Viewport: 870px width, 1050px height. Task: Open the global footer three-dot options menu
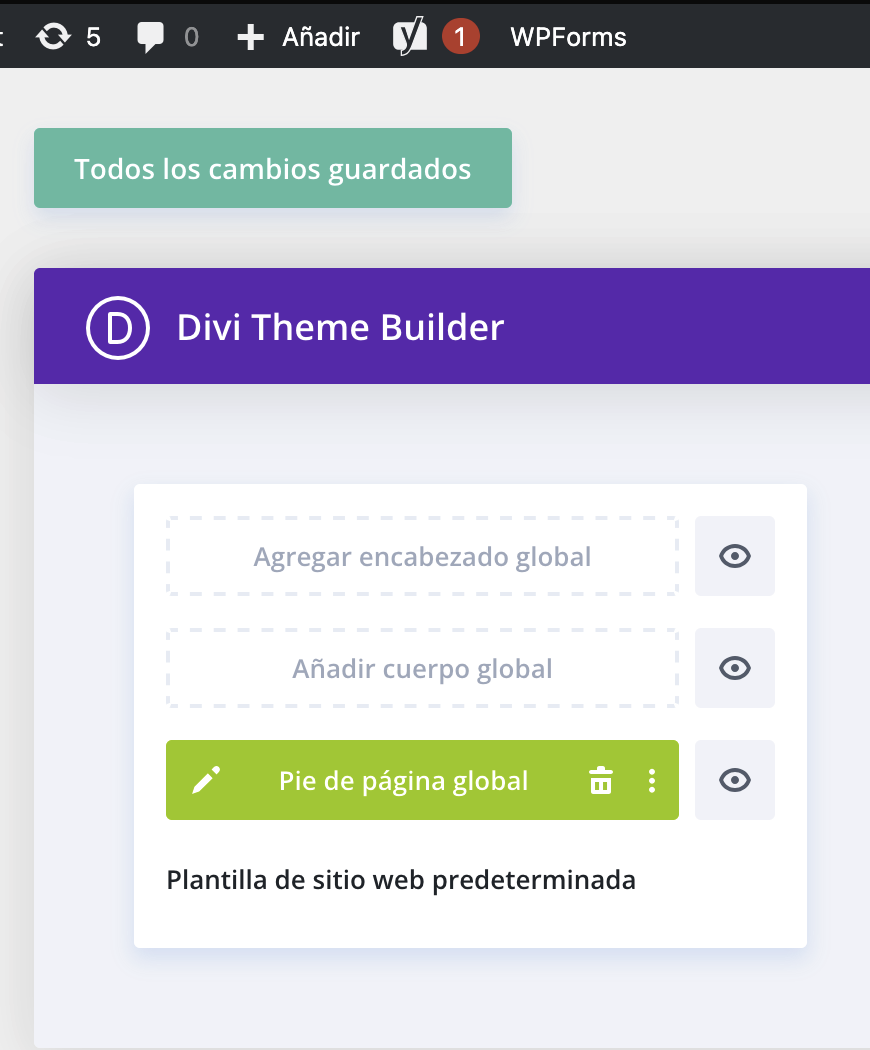click(x=652, y=781)
